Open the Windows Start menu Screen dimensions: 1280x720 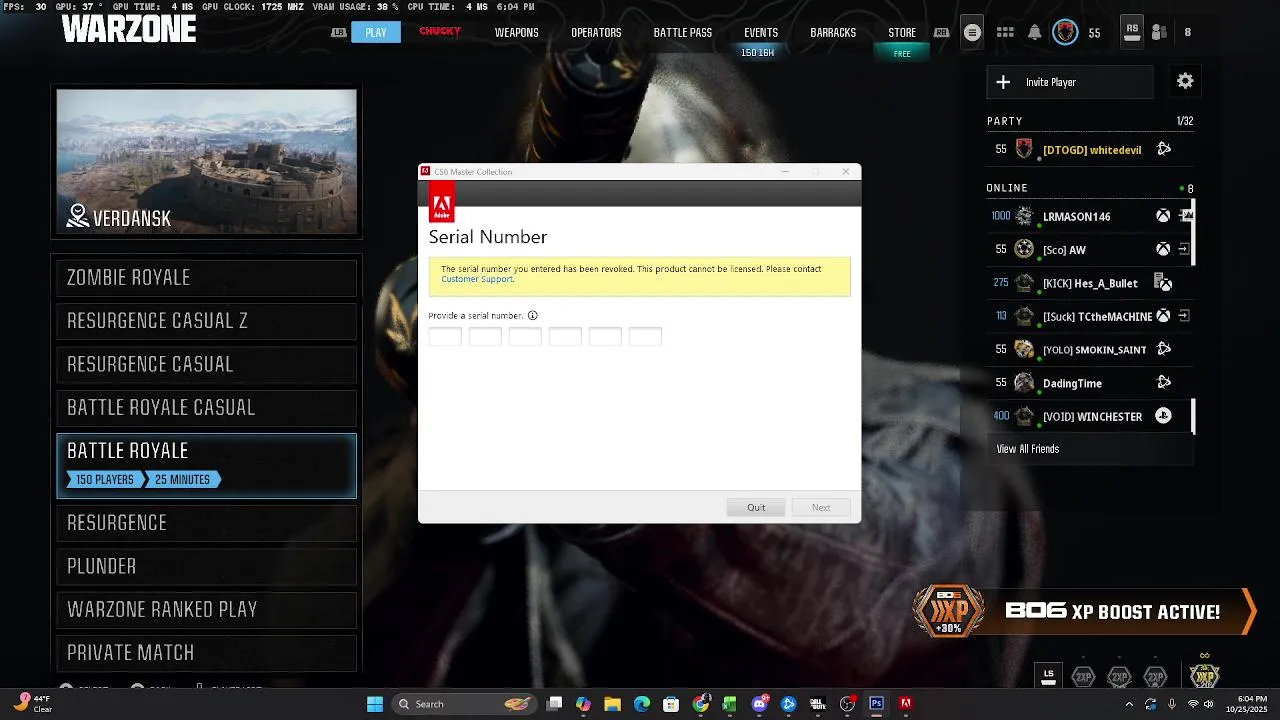[x=375, y=704]
